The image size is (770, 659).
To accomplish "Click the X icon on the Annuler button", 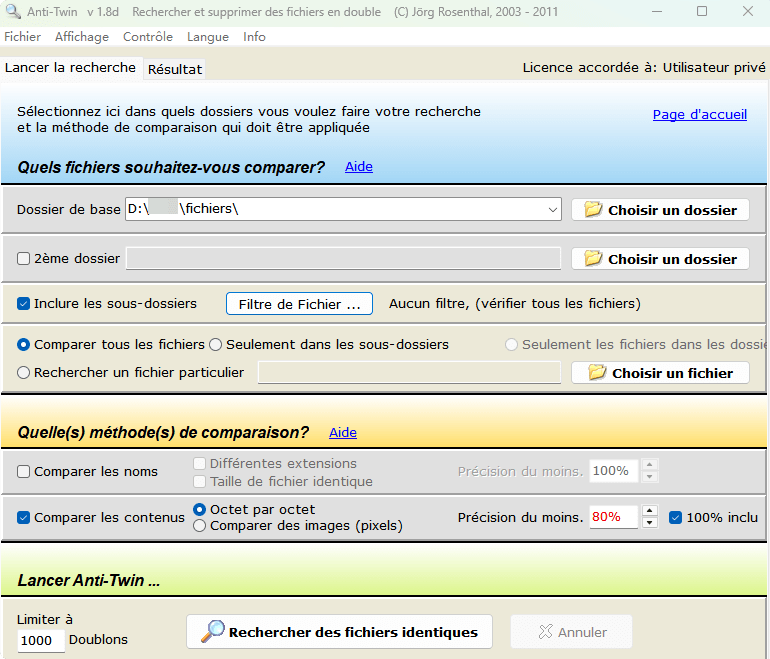I will coord(545,632).
